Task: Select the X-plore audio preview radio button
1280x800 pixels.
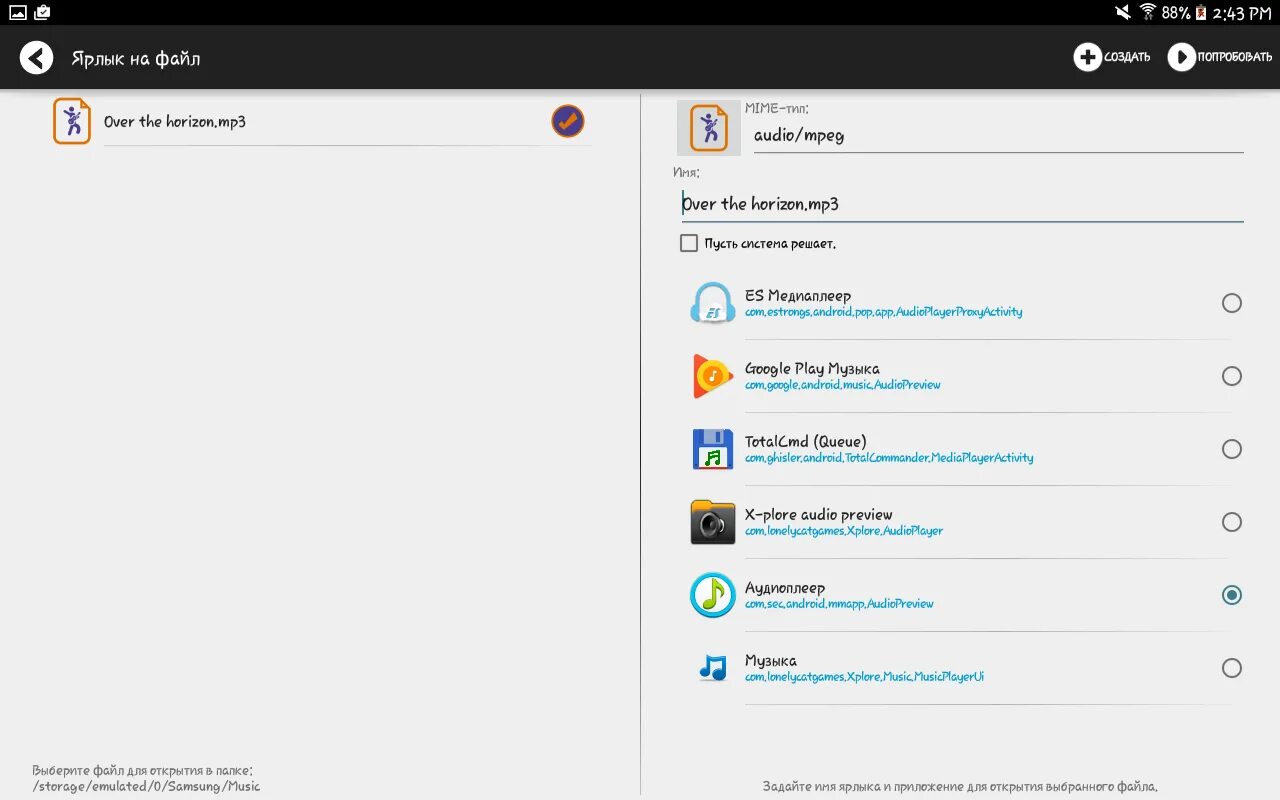Action: click(1232, 522)
